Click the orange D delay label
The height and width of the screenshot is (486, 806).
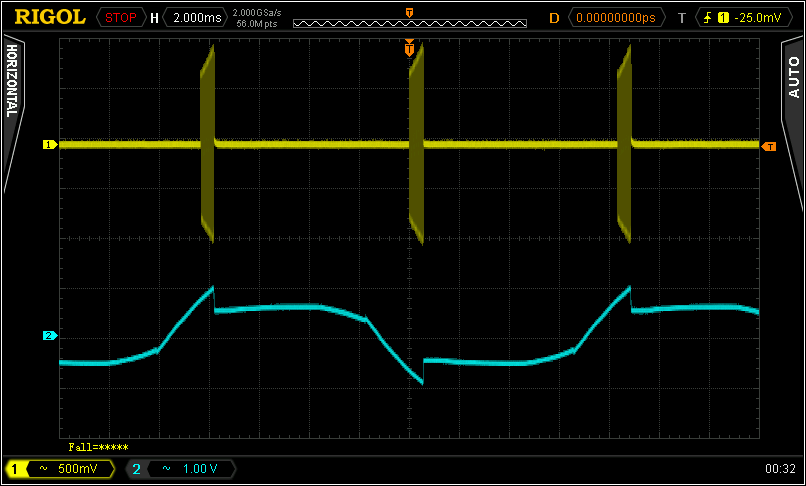click(x=554, y=17)
